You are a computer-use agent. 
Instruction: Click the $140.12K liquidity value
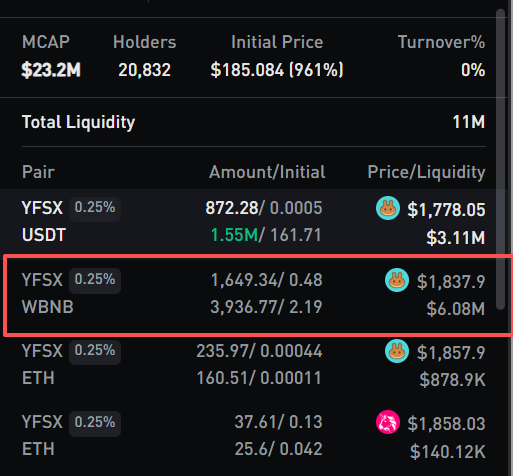coord(447,452)
